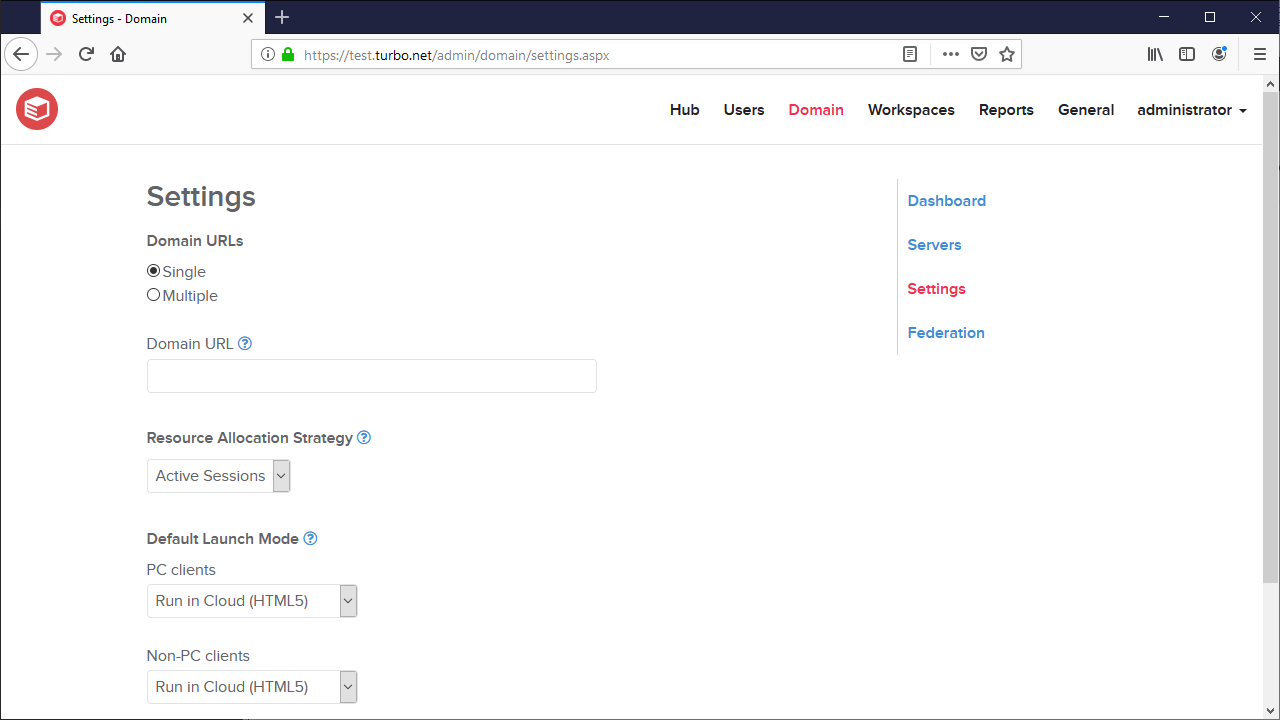This screenshot has height=720, width=1280.
Task: Click the tracking protection shield icon
Action: [x=978, y=54]
